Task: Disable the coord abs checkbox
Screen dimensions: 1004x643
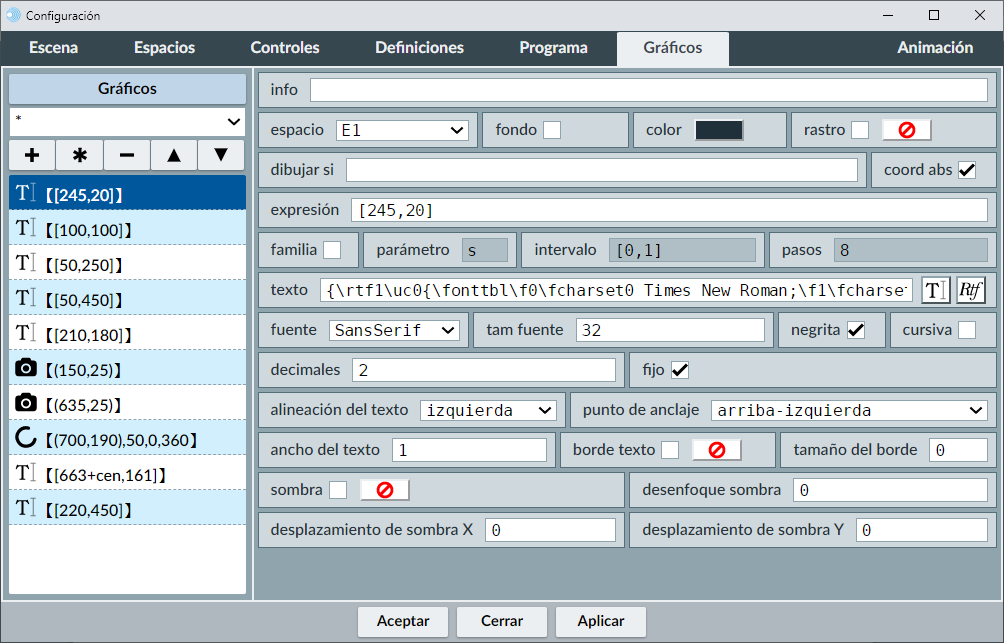Action: coord(967,170)
